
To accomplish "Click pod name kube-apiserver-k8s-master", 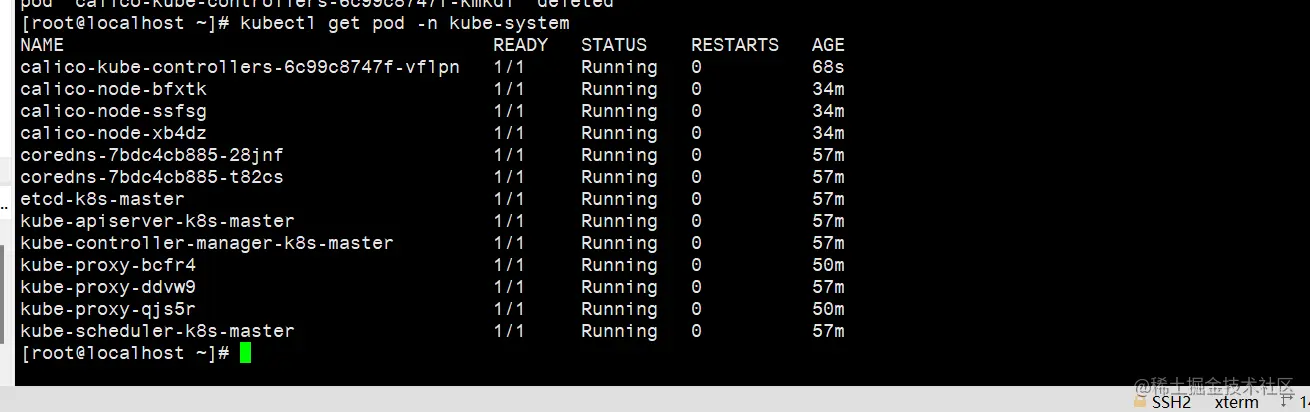I will (x=157, y=221).
